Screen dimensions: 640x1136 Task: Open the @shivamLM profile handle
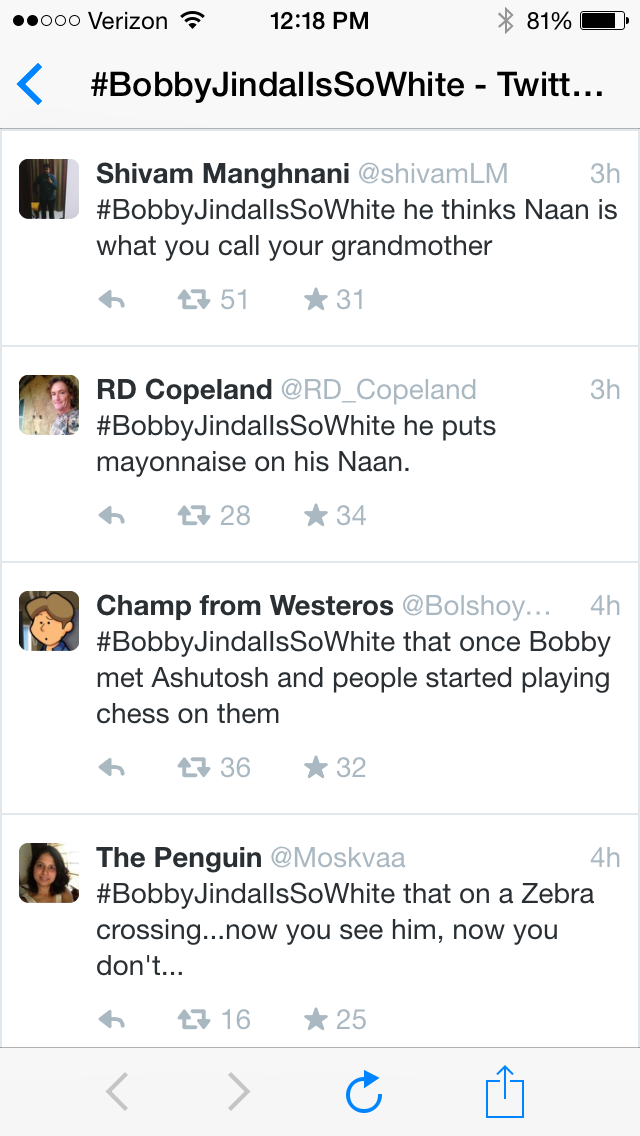point(432,174)
